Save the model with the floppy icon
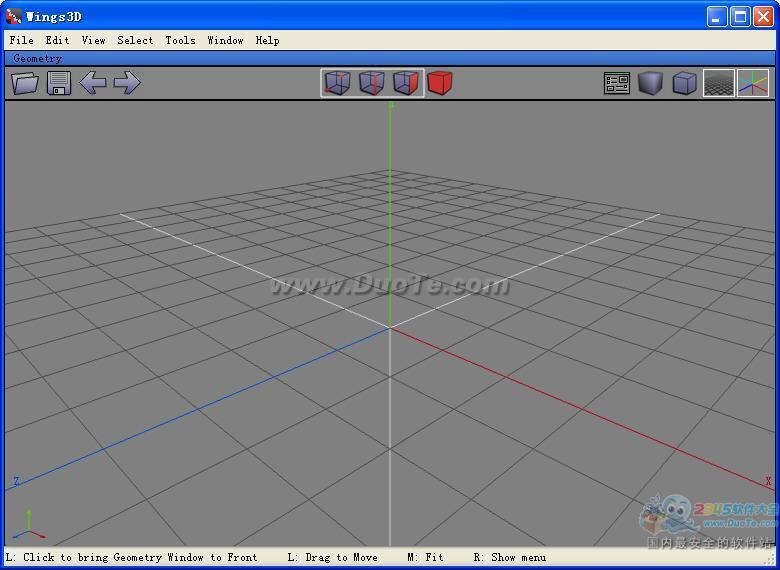Image resolution: width=780 pixels, height=570 pixels. point(59,83)
